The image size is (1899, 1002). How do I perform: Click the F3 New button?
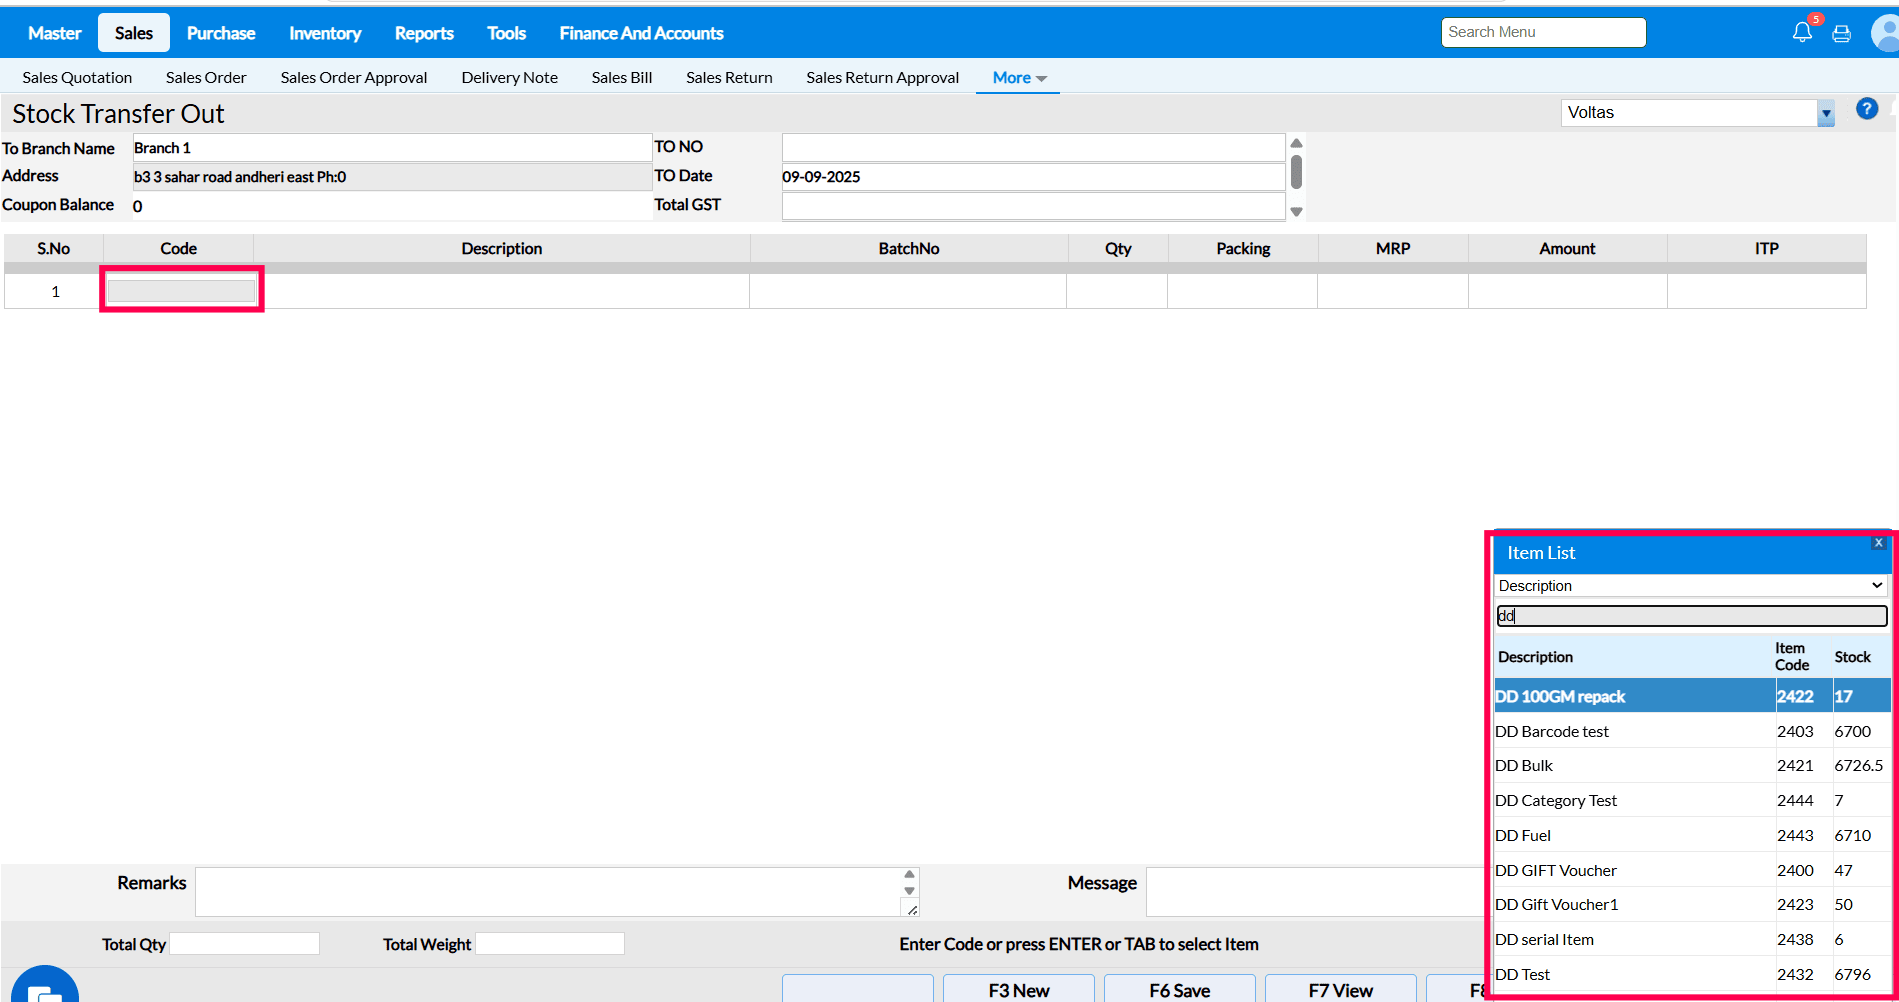(1018, 989)
